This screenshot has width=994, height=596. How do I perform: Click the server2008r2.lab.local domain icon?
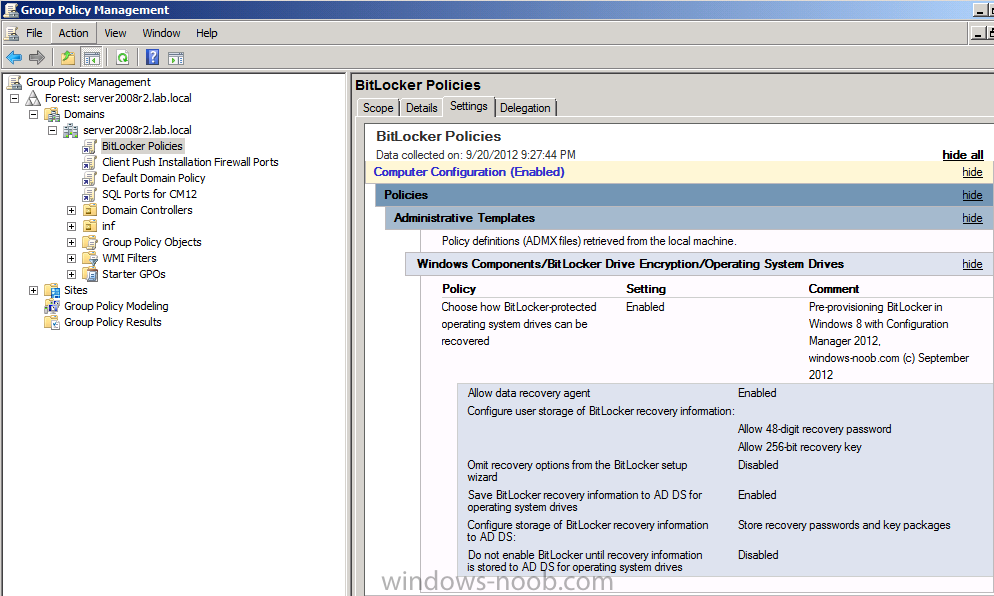71,130
